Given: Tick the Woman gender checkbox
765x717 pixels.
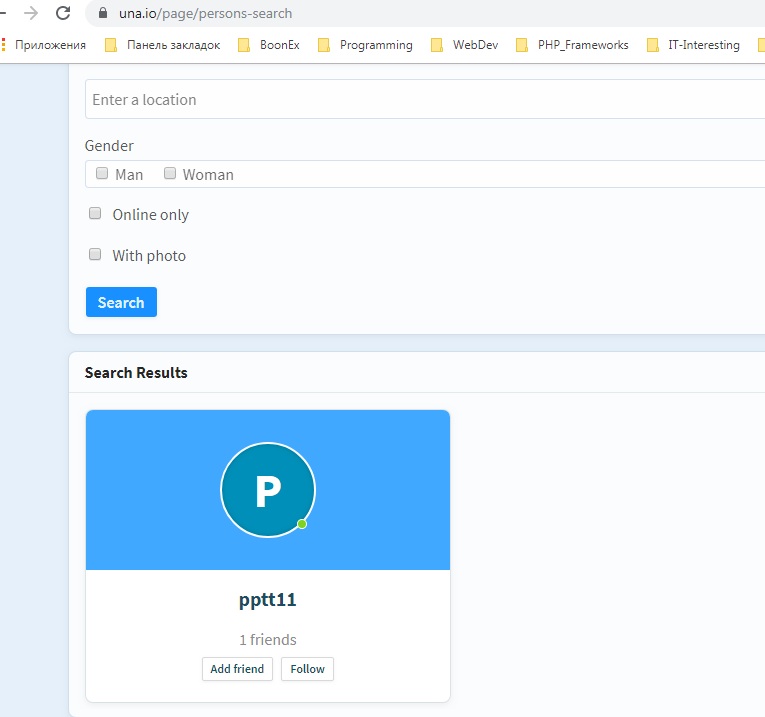Looking at the screenshot, I should point(170,173).
